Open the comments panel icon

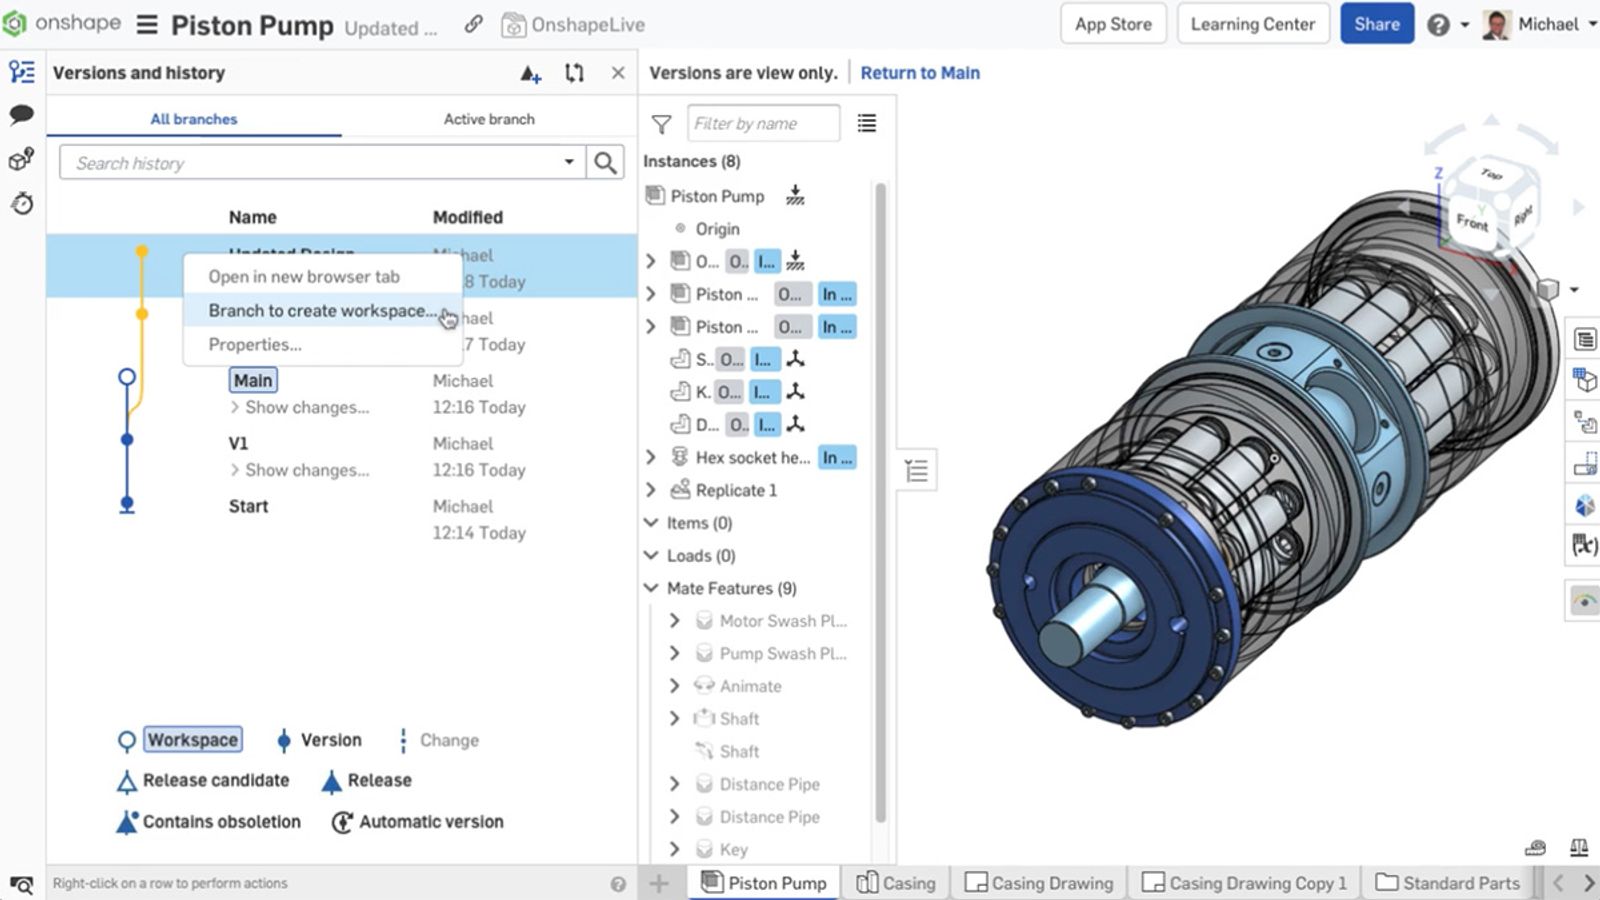click(21, 115)
